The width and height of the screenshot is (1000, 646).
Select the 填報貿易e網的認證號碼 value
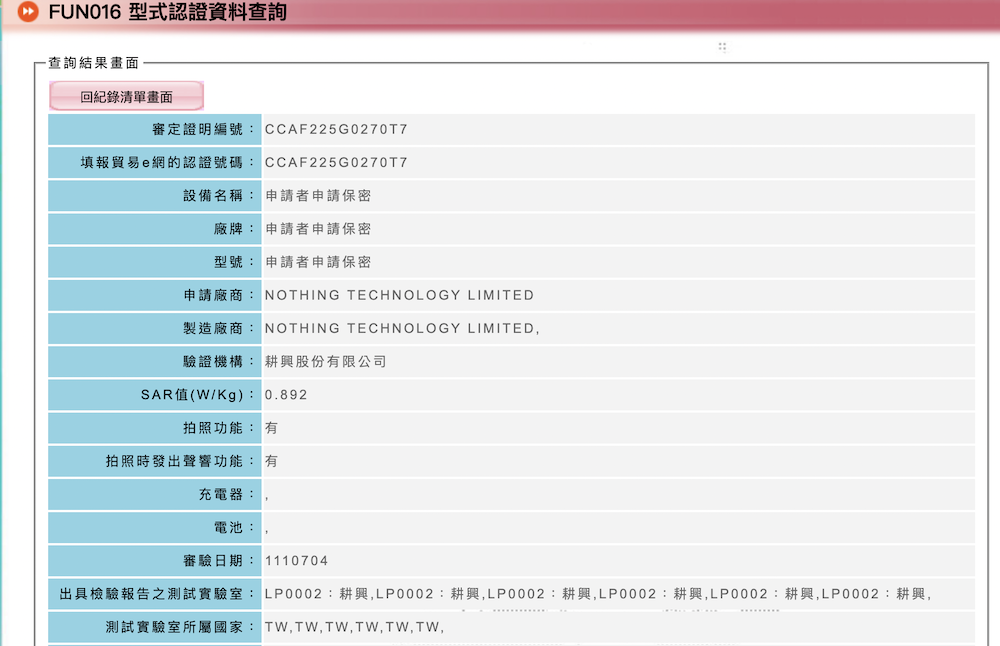336,163
